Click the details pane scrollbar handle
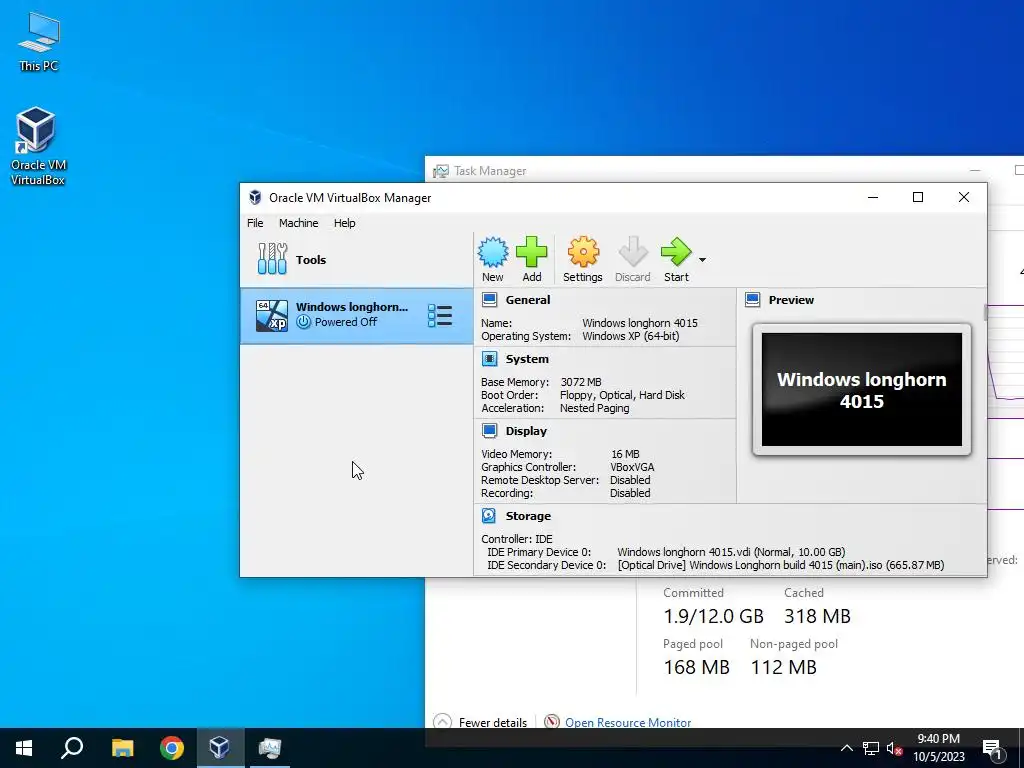 click(x=984, y=312)
